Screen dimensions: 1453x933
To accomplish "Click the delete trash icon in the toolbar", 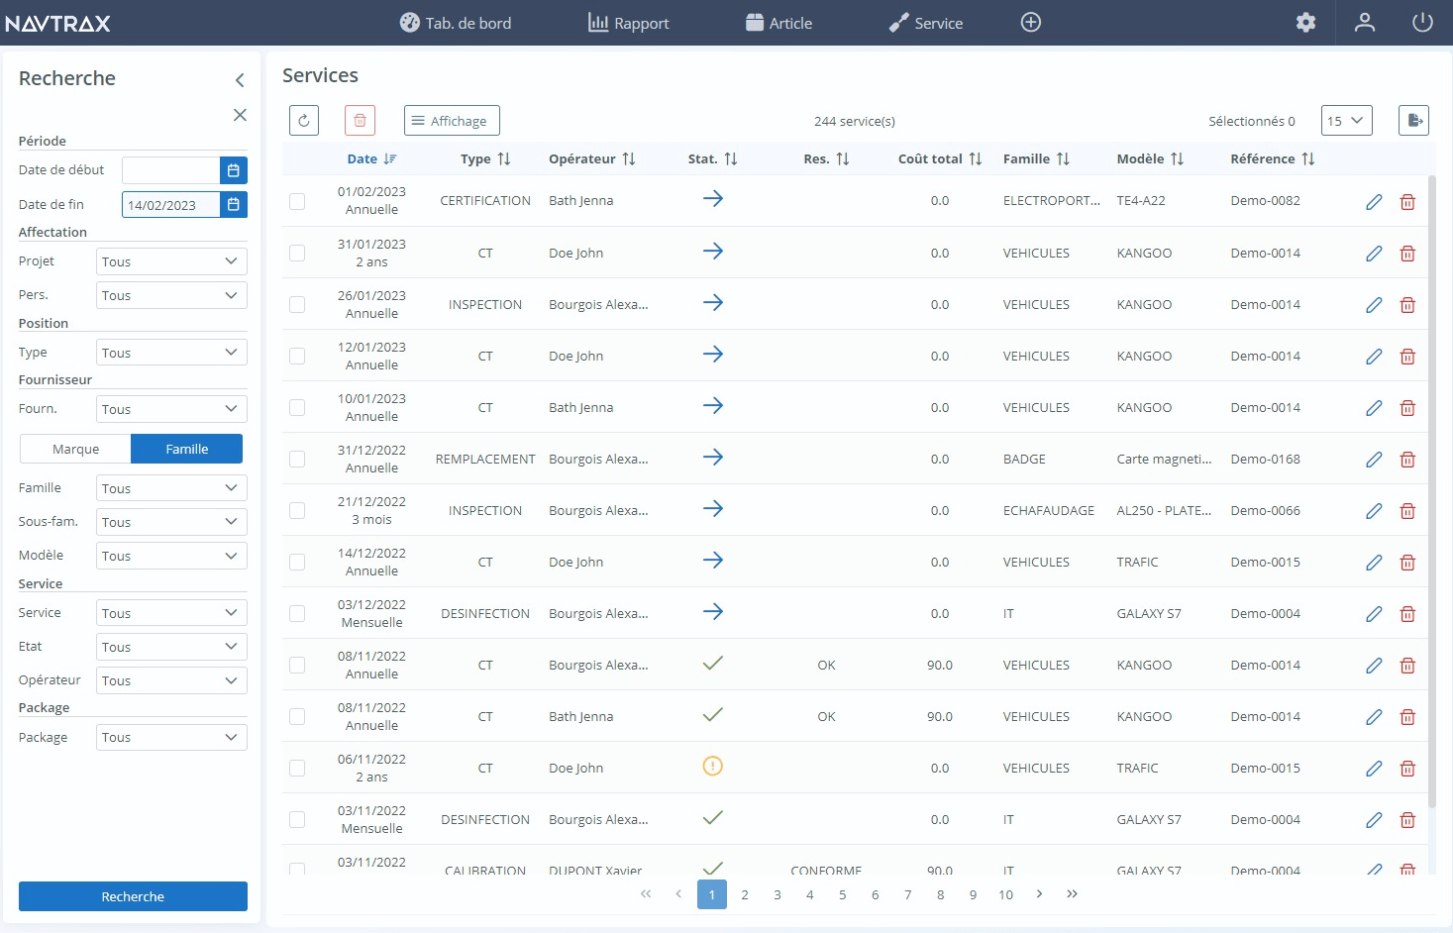I will coord(360,120).
